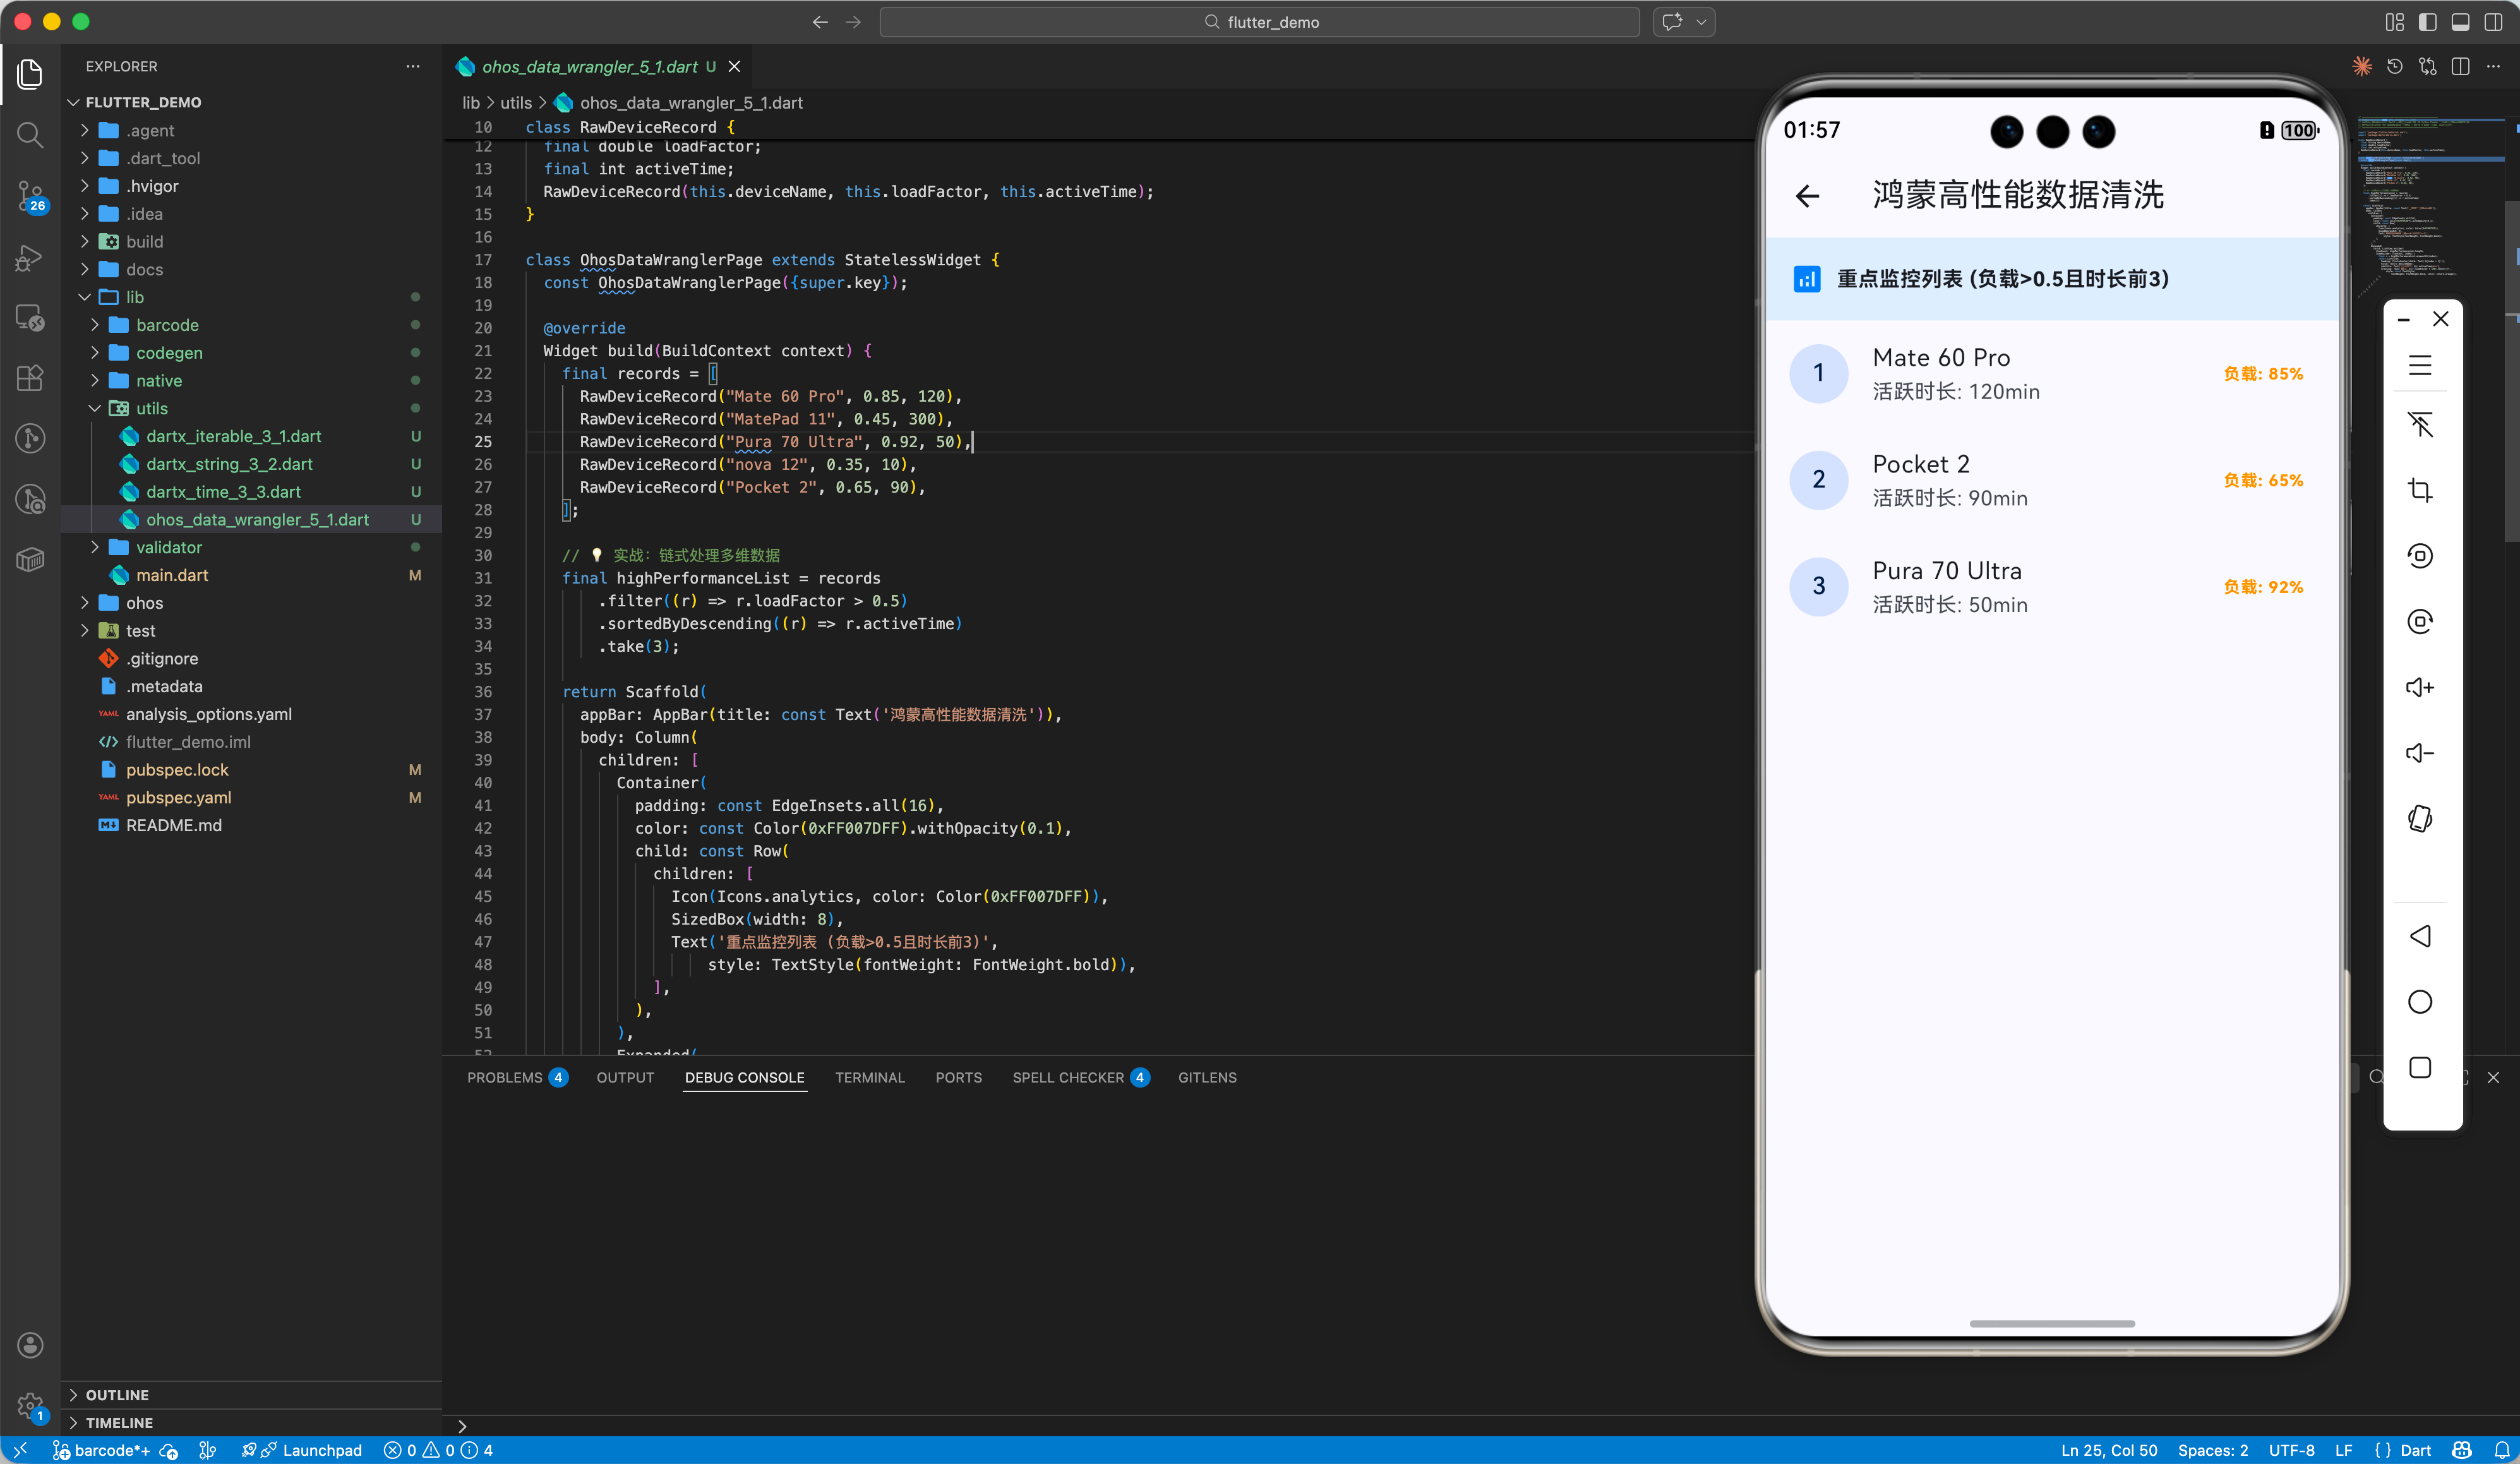The height and width of the screenshot is (1464, 2520).
Task: Click the emulator screenshot crop icon
Action: tap(2420, 490)
